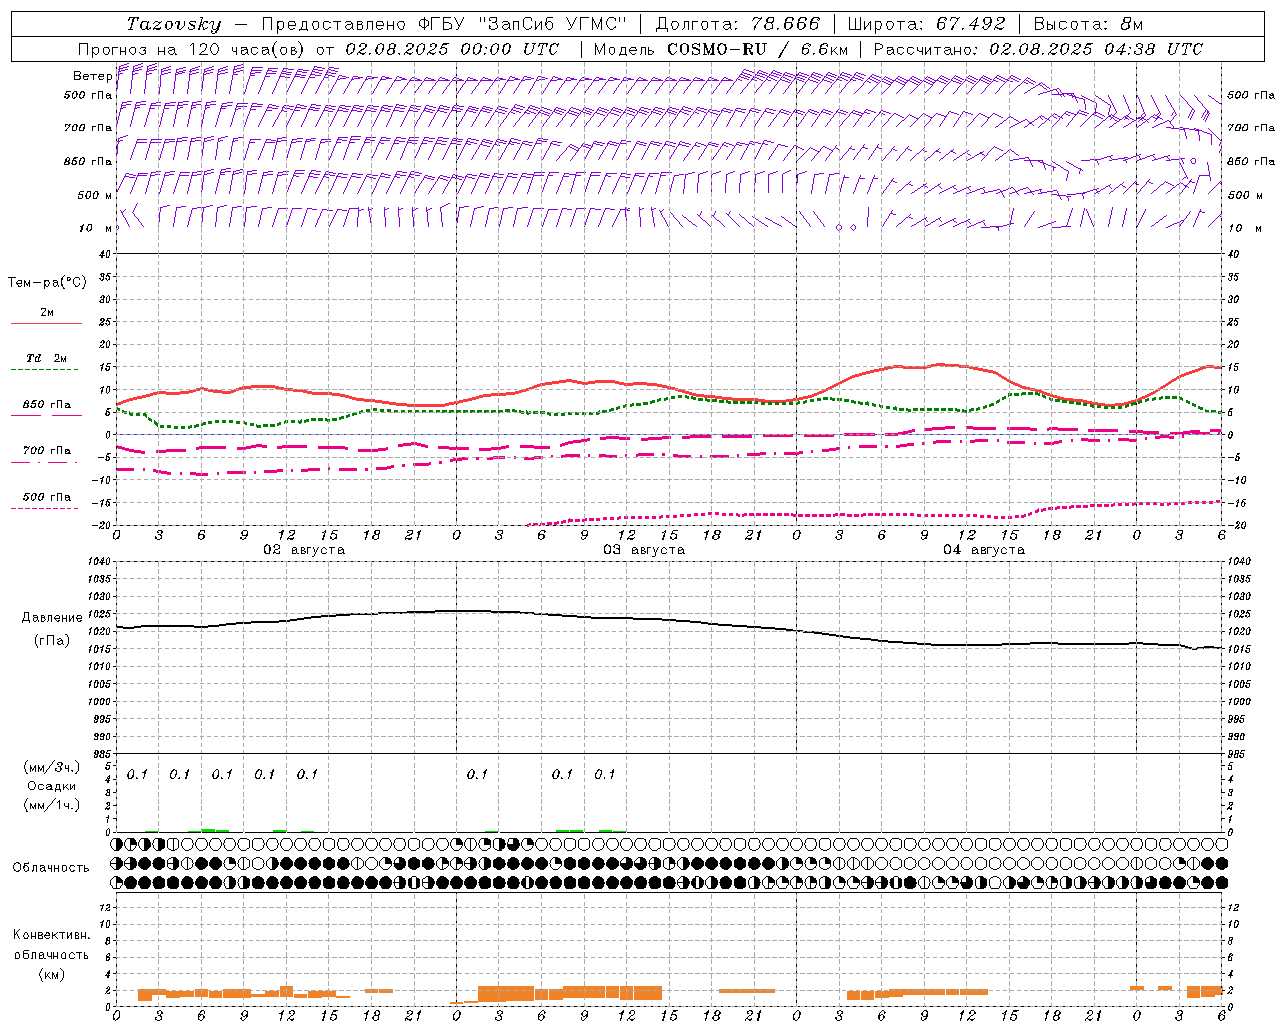1280x1024 pixels.
Task: Click the "Td 2м" dew point legend entry
Action: 47,358
